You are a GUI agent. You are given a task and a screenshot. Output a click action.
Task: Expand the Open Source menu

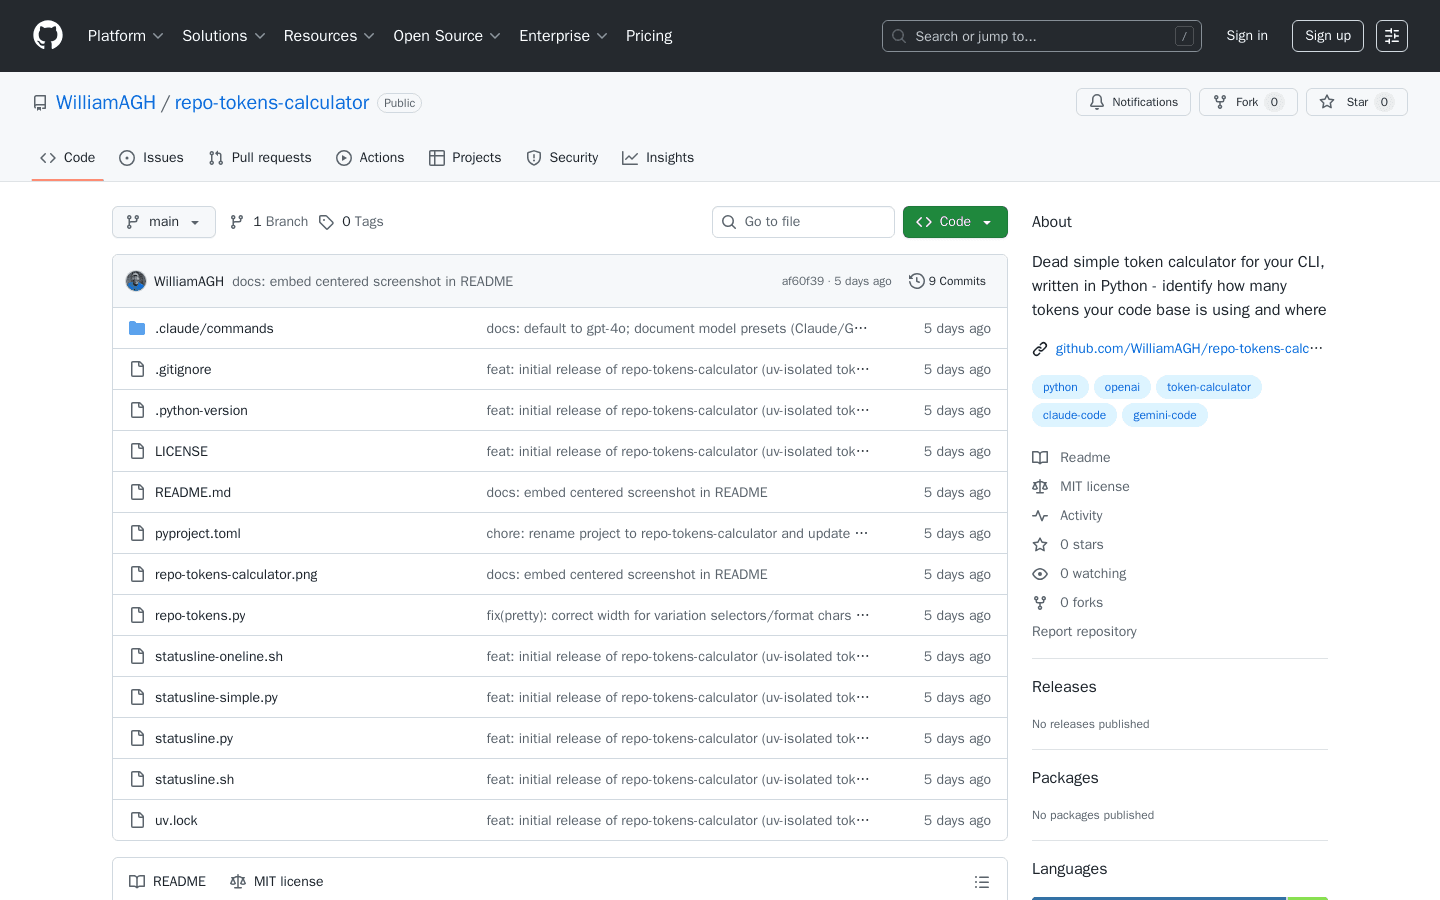click(446, 36)
